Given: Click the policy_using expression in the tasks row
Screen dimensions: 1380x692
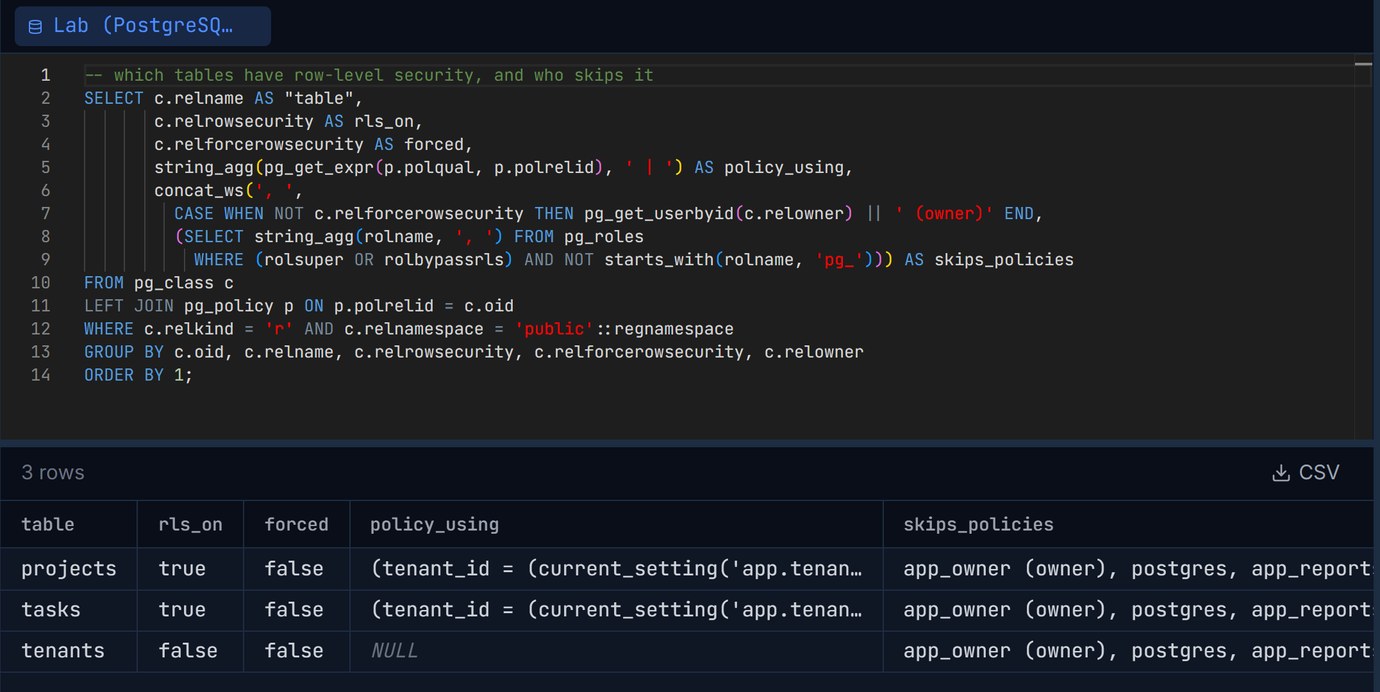Looking at the screenshot, I should point(616,610).
